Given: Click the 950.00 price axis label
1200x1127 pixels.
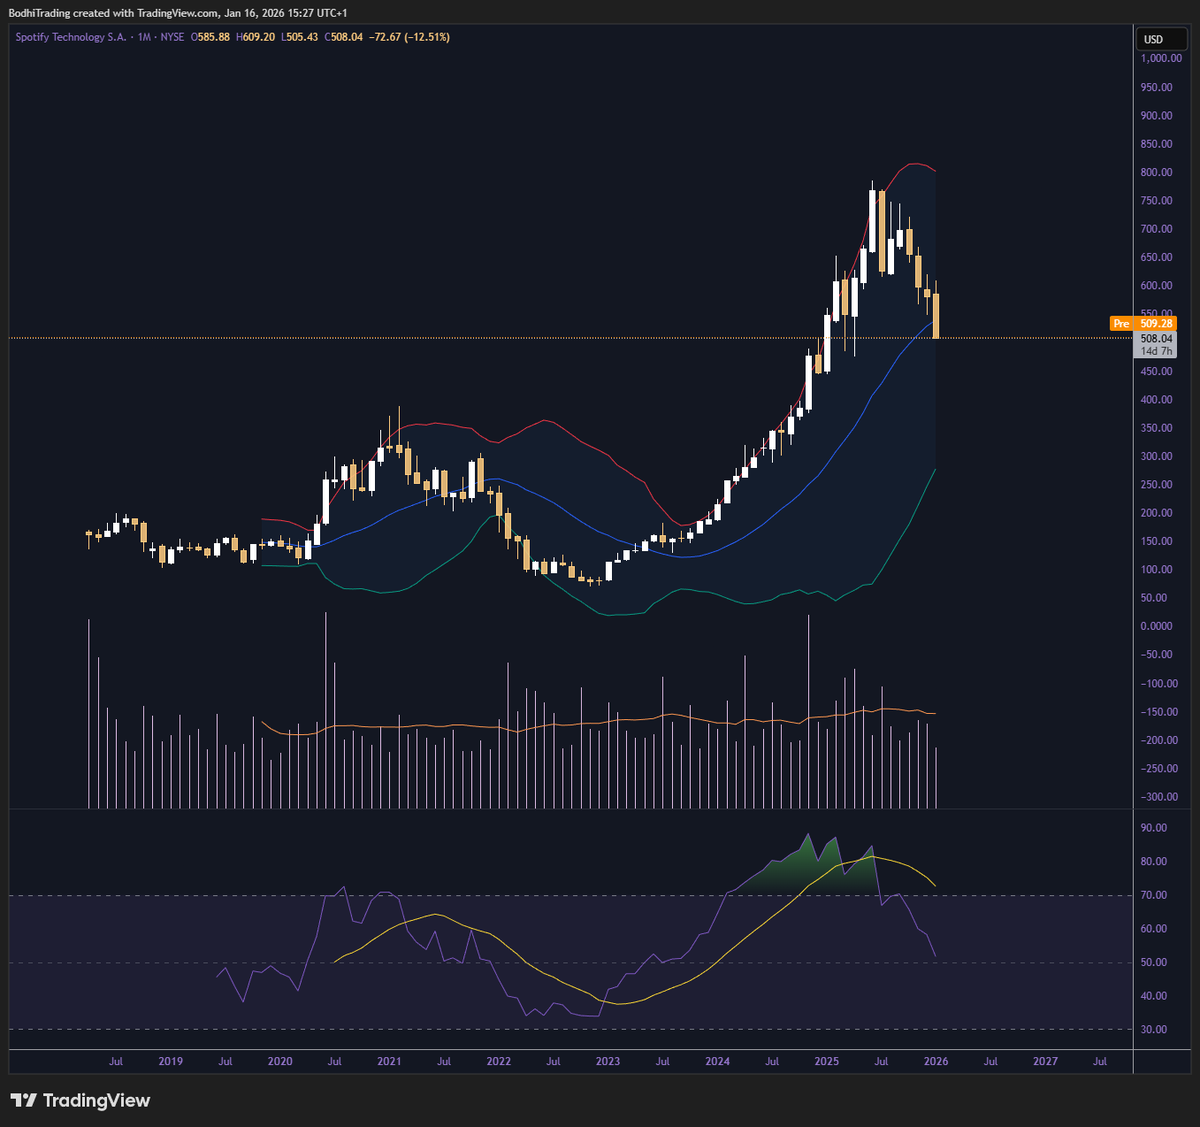Looking at the screenshot, I should point(1157,88).
